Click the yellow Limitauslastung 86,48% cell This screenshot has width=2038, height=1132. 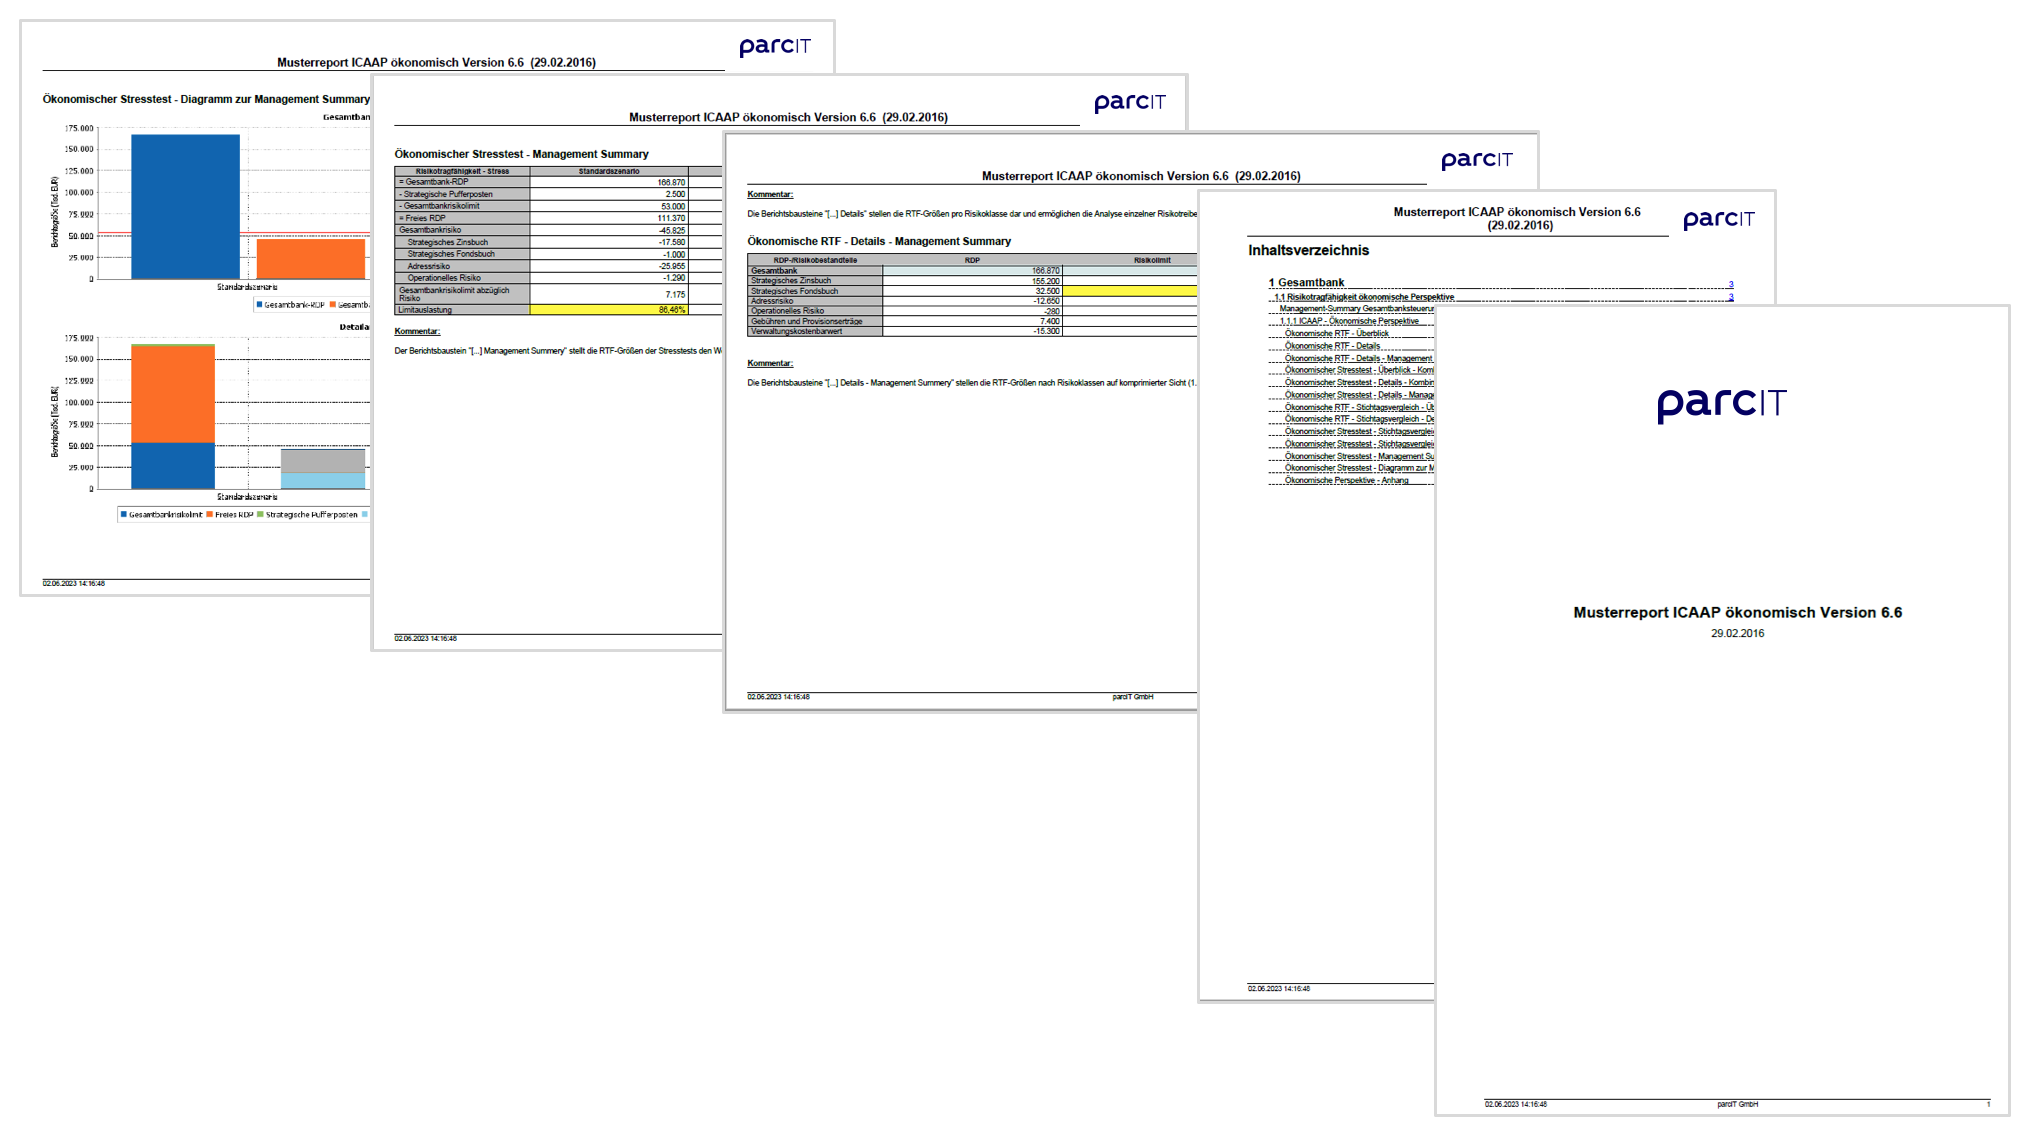point(608,310)
